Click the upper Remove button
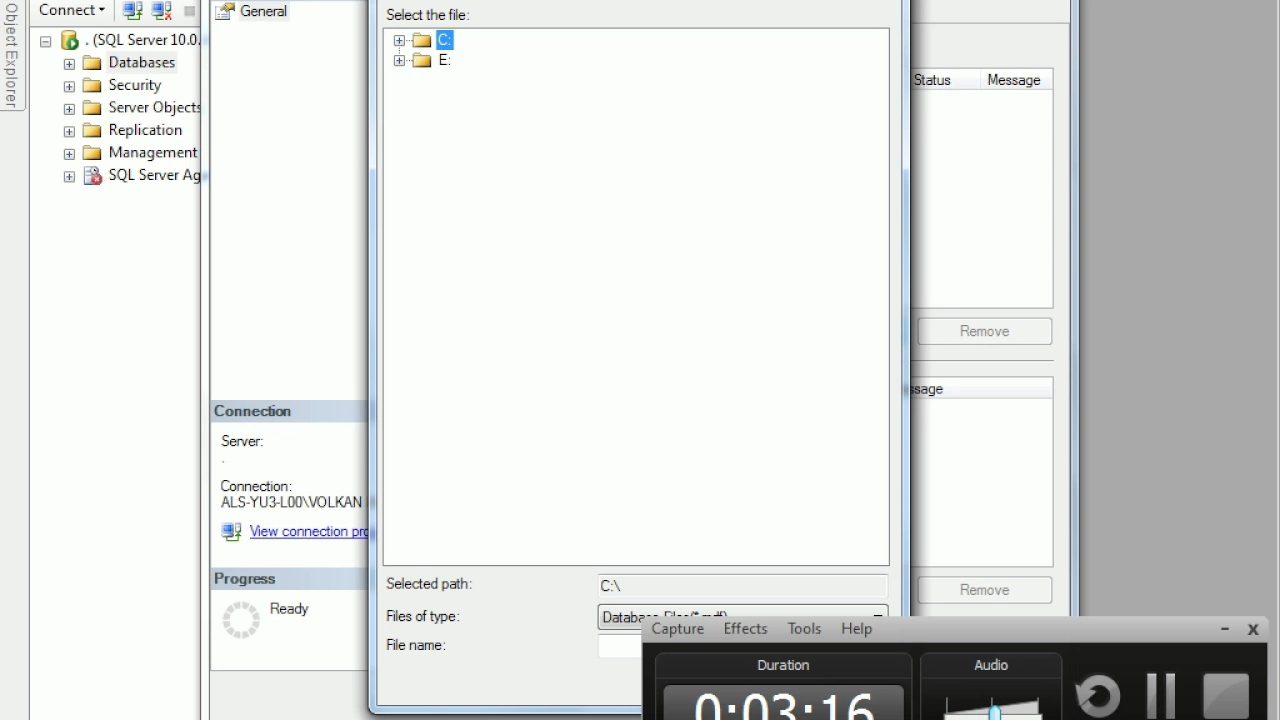The height and width of the screenshot is (720, 1280). coord(985,331)
